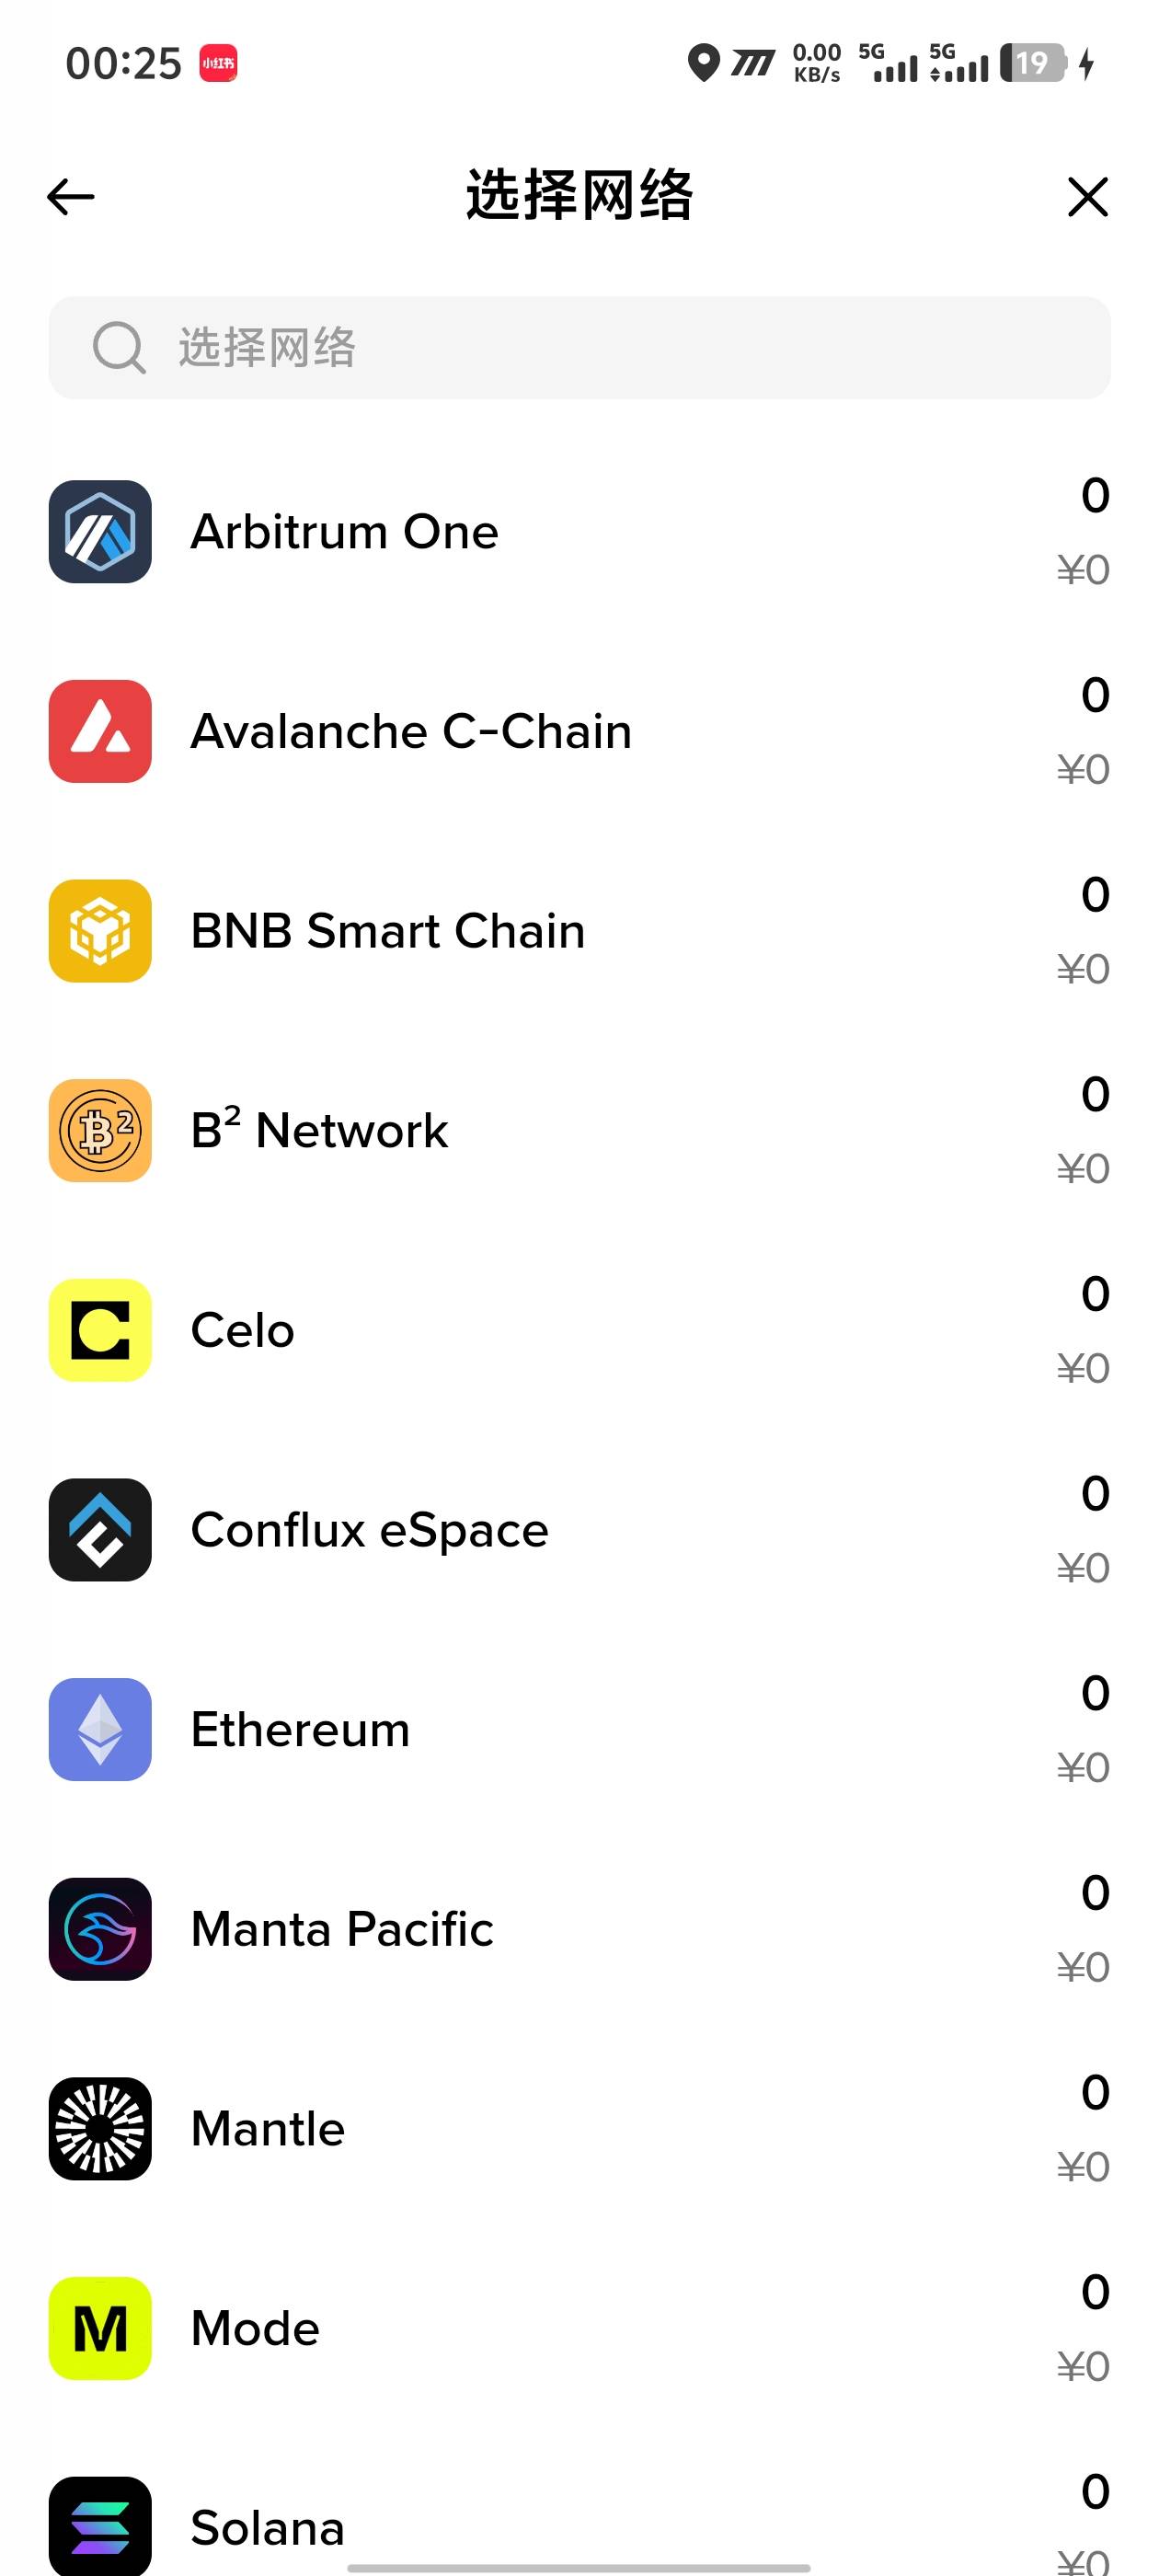Image resolution: width=1159 pixels, height=2576 pixels.
Task: Tap the BNB Smart Chain zero balance
Action: [x=1095, y=895]
